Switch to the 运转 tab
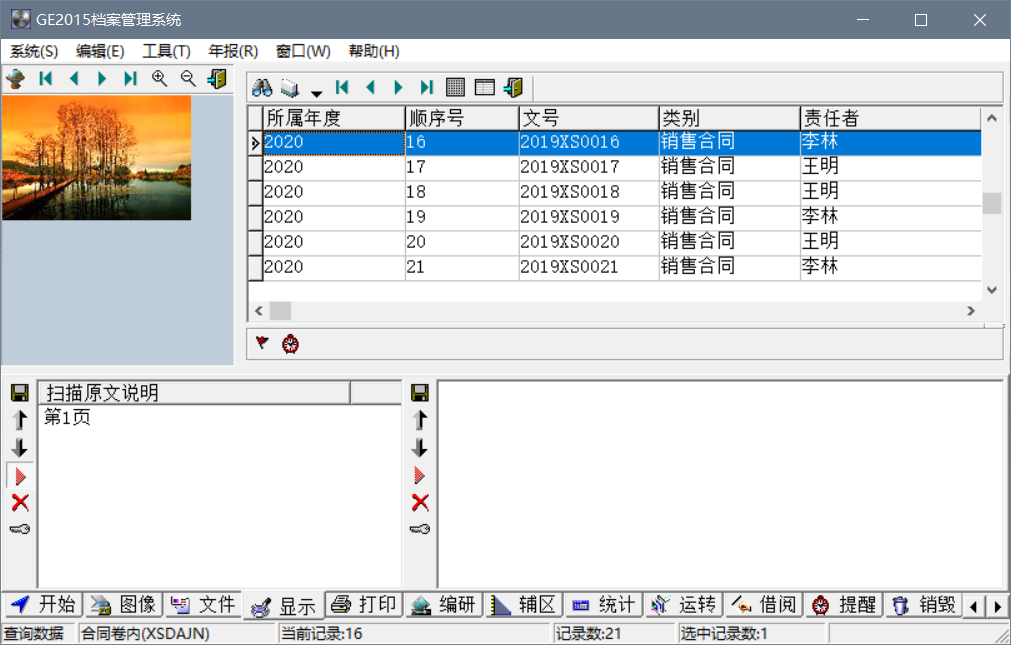The width and height of the screenshot is (1011, 645). pos(683,605)
